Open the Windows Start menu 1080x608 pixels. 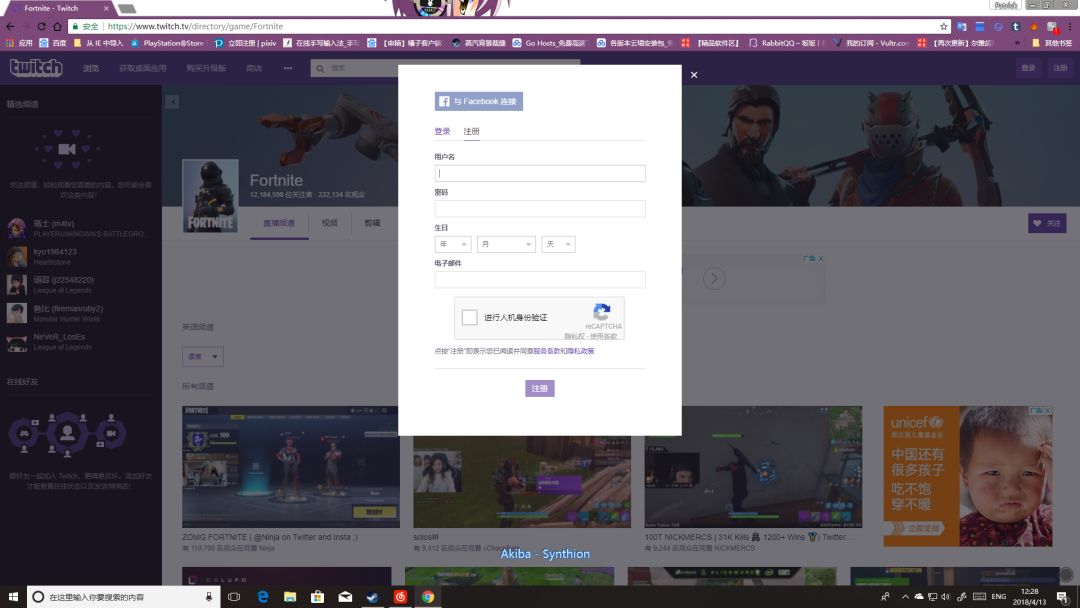(x=12, y=596)
